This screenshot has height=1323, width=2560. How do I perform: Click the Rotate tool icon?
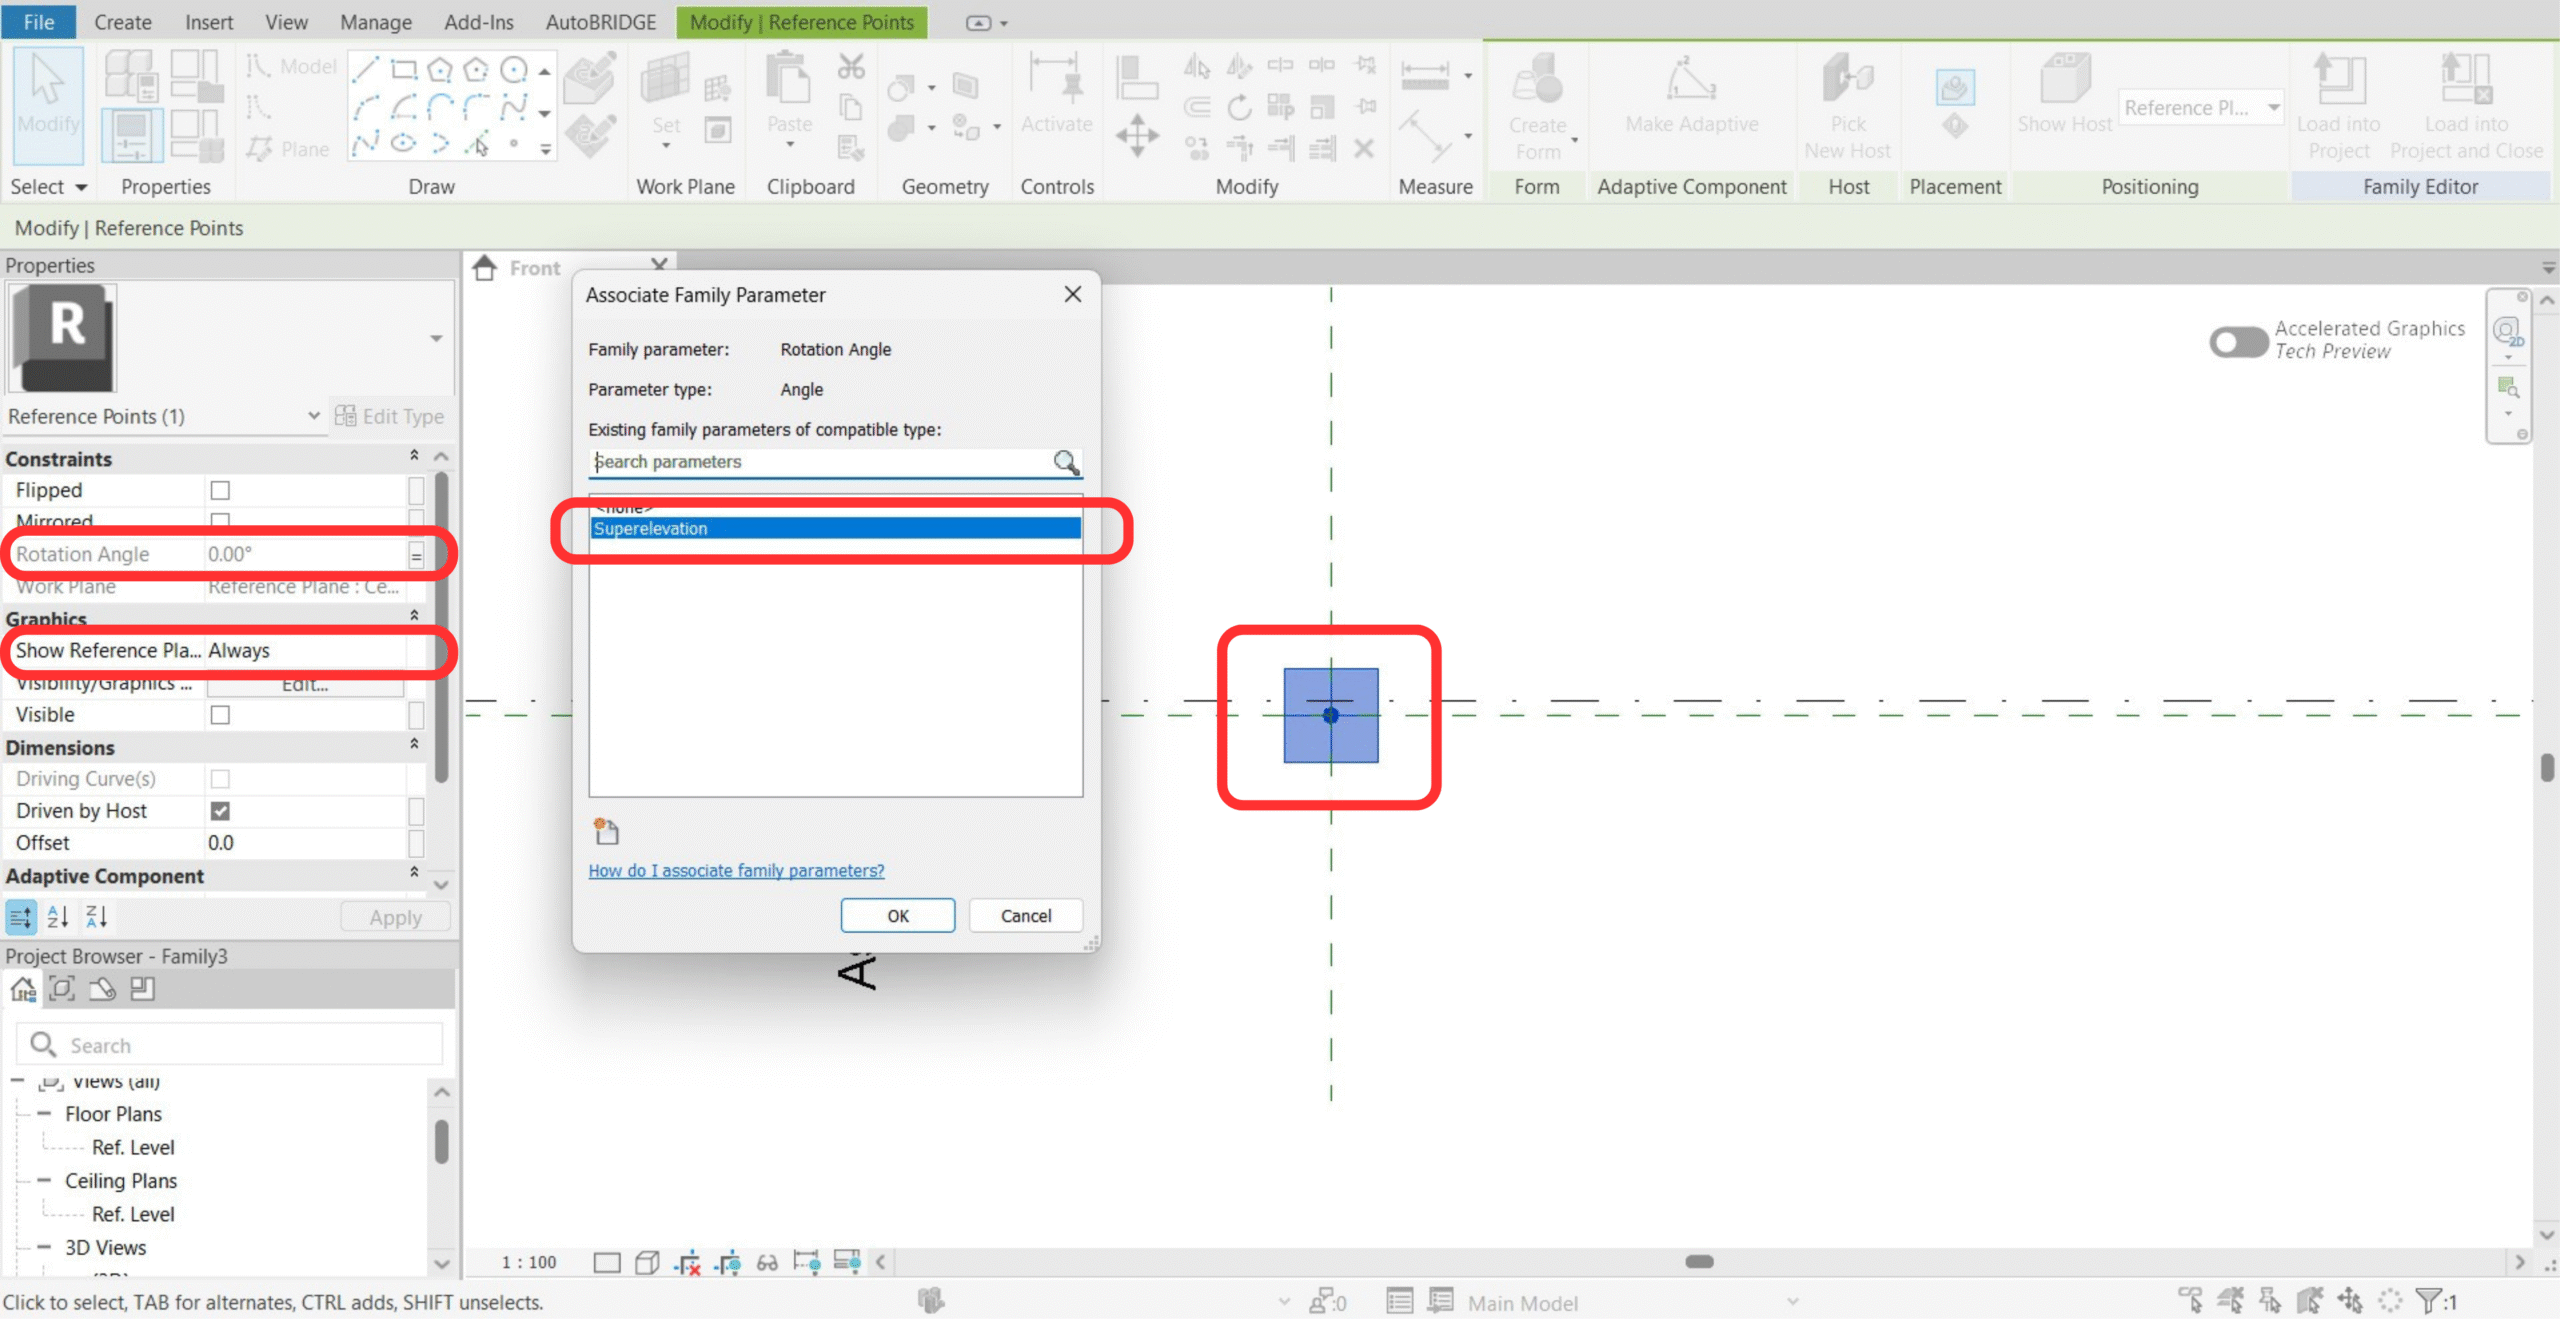[1239, 107]
